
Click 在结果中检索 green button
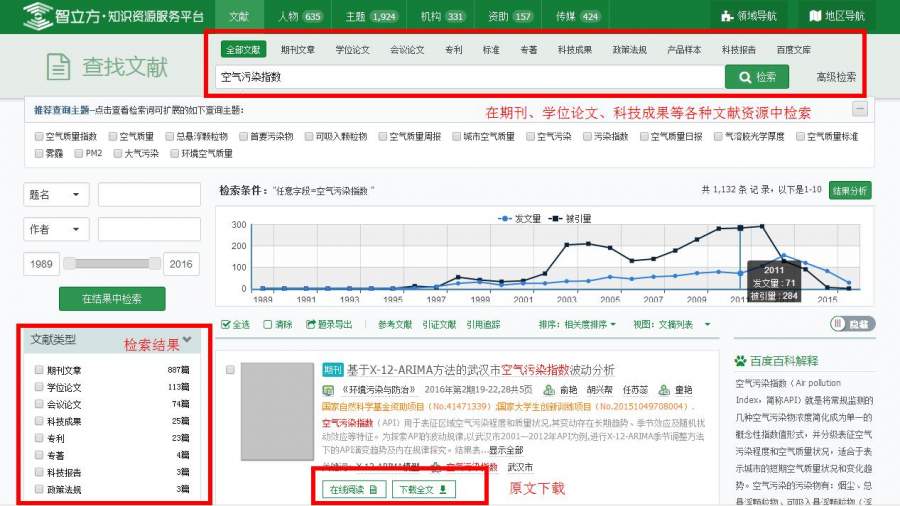[112, 298]
